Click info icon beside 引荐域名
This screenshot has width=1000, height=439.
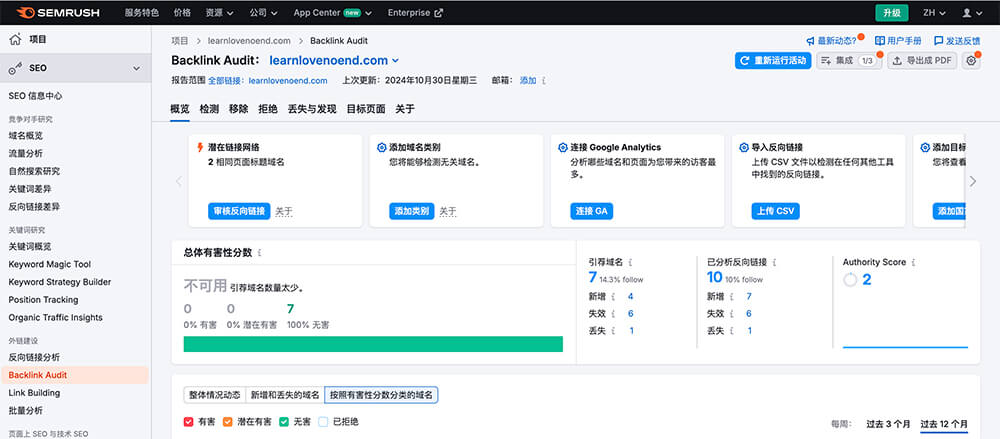(630, 262)
